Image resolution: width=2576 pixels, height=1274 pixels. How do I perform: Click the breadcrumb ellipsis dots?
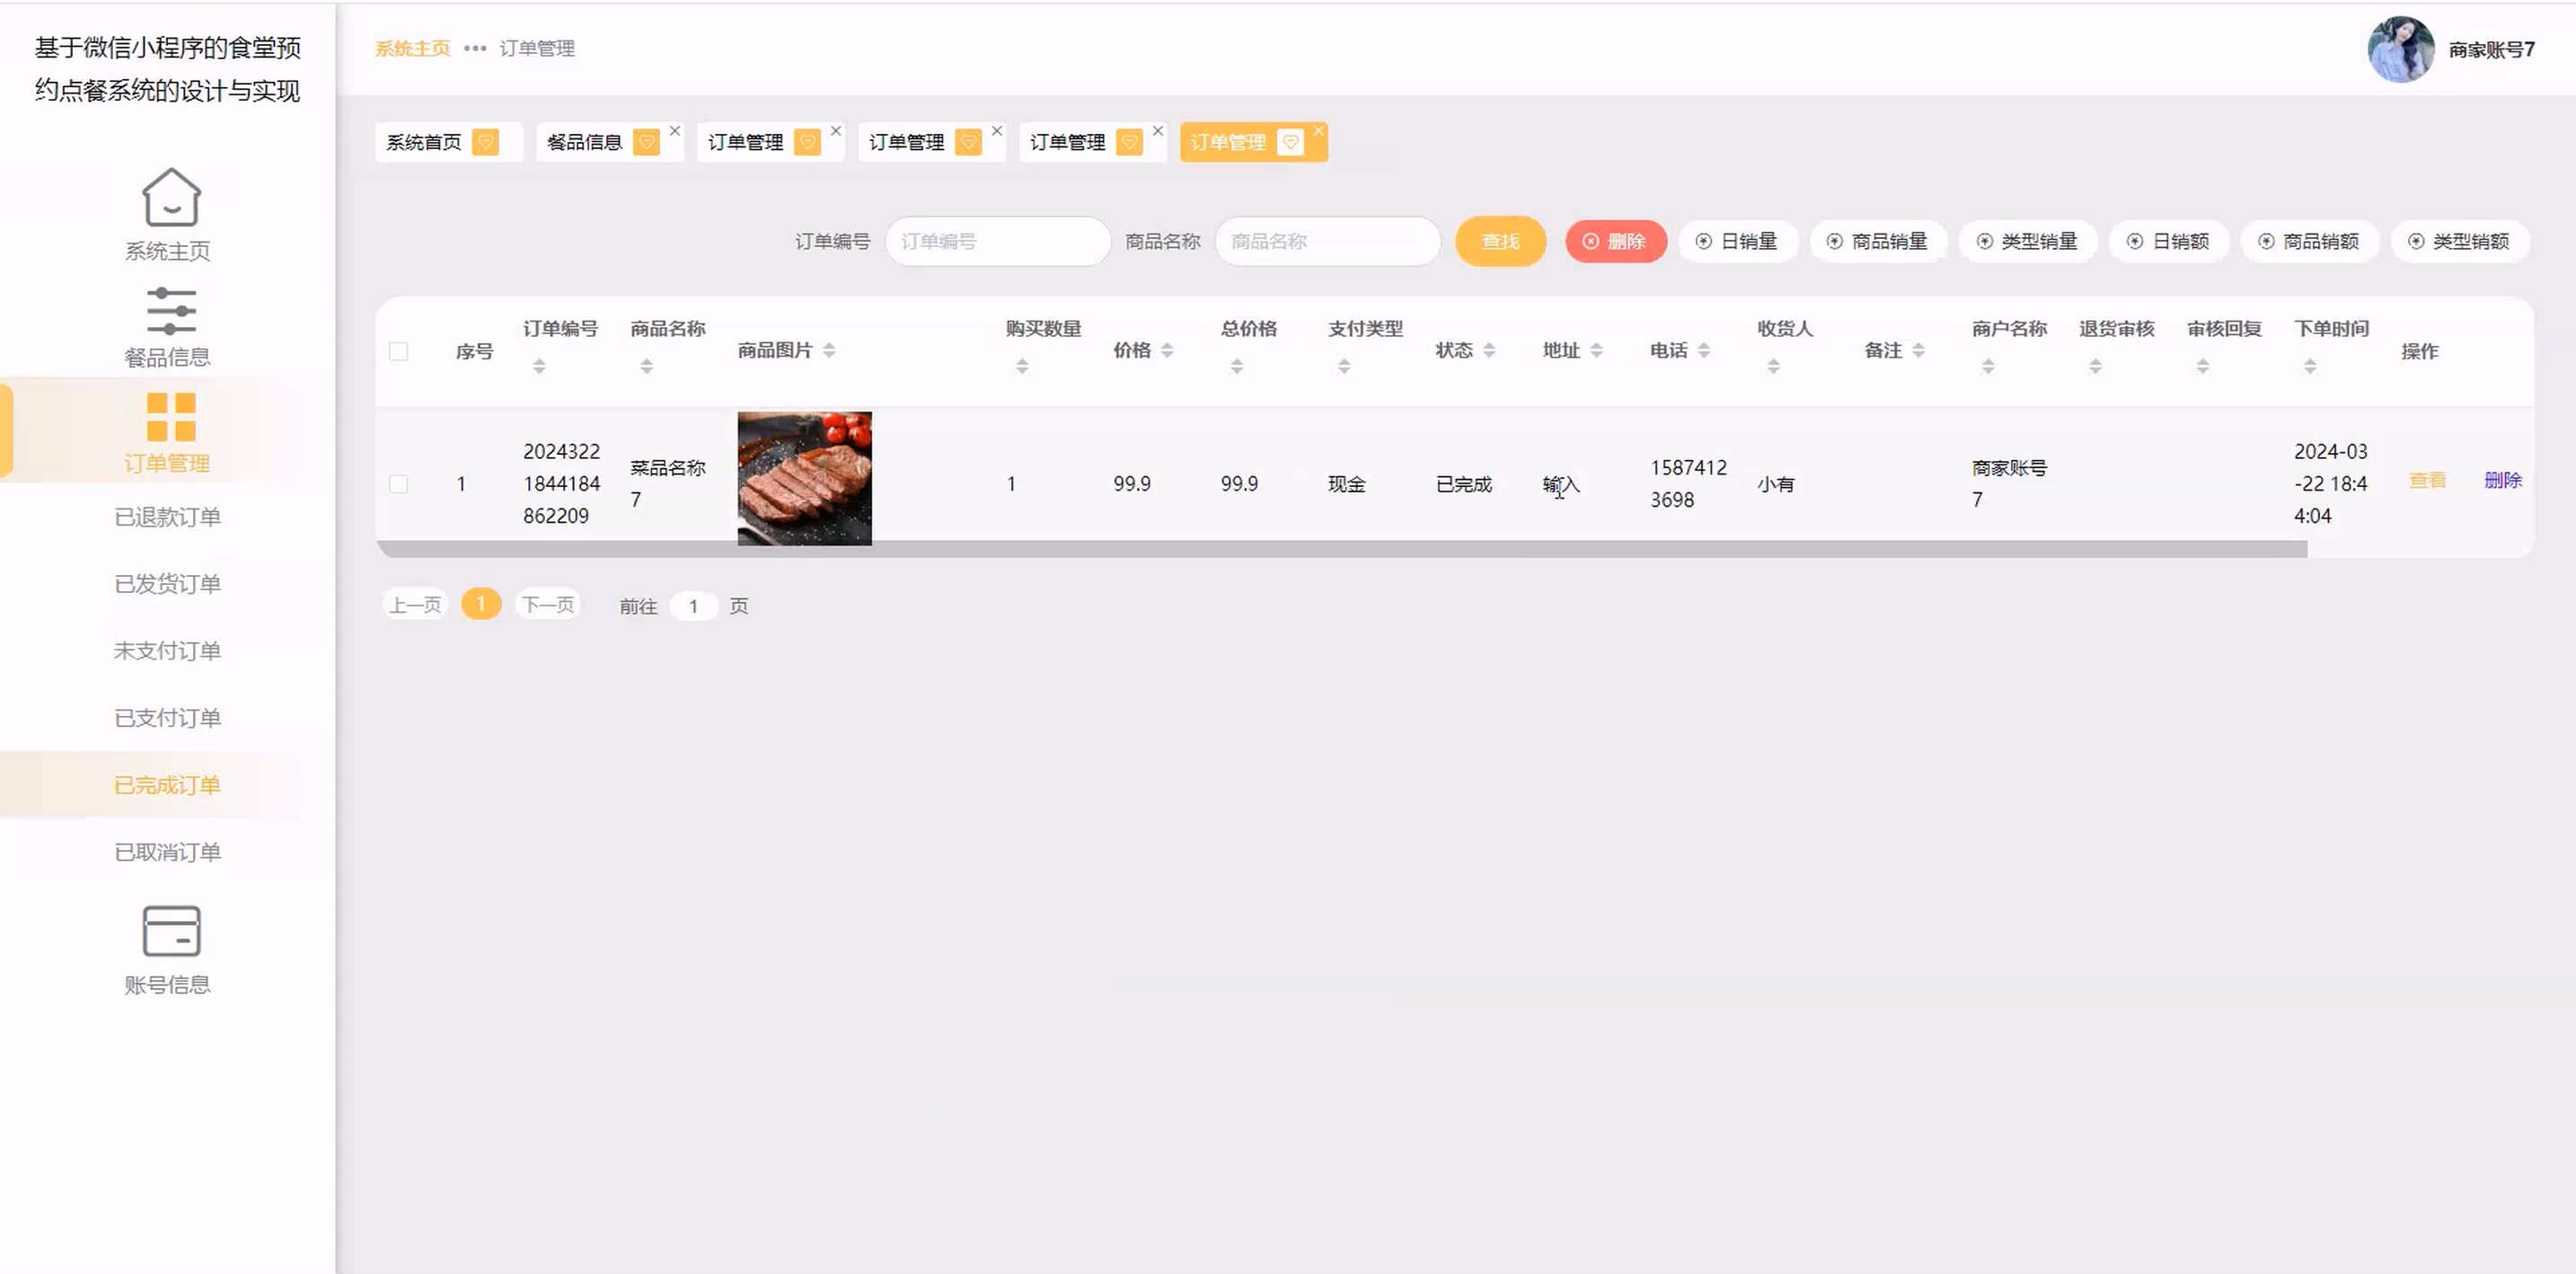(475, 48)
